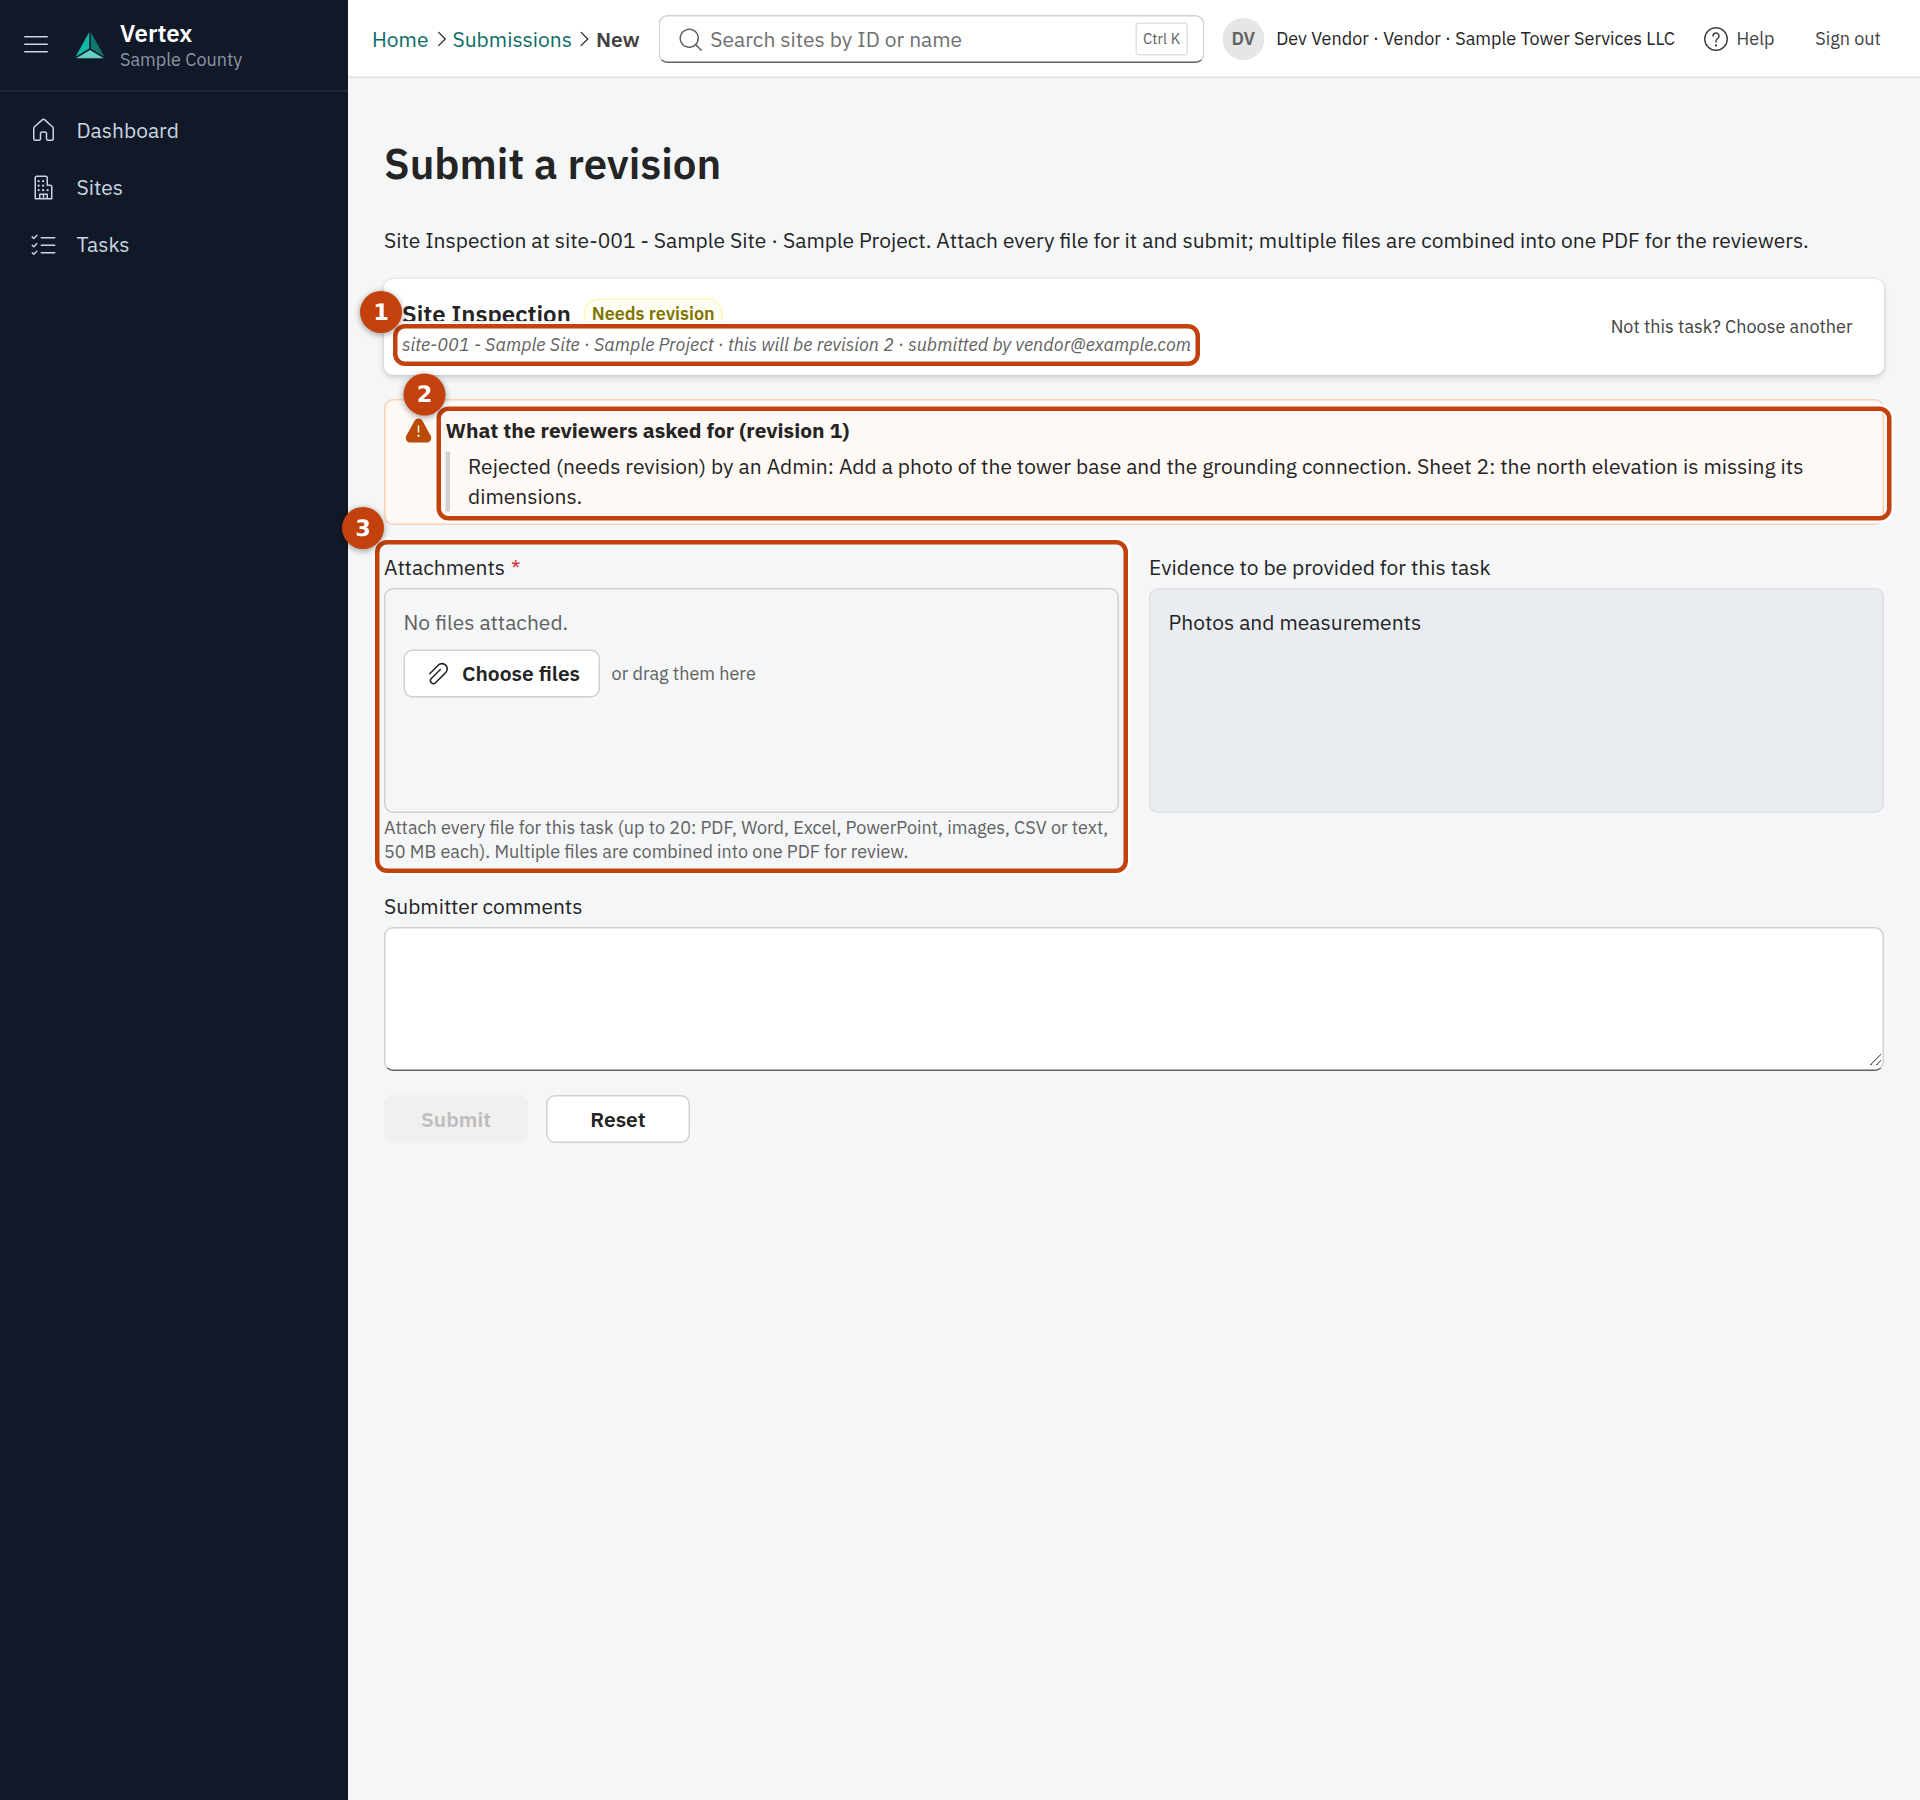Click the Help question mark icon

[x=1716, y=39]
